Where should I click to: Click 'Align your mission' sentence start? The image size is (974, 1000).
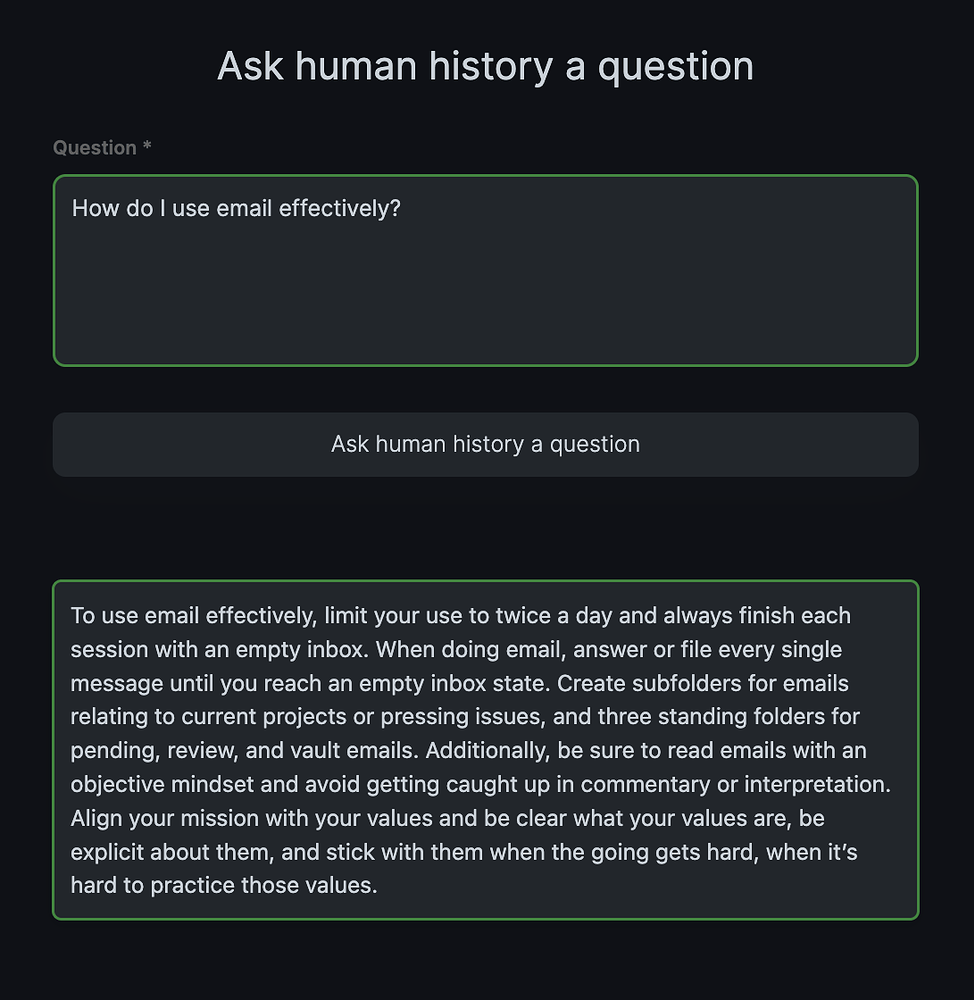tap(158, 819)
